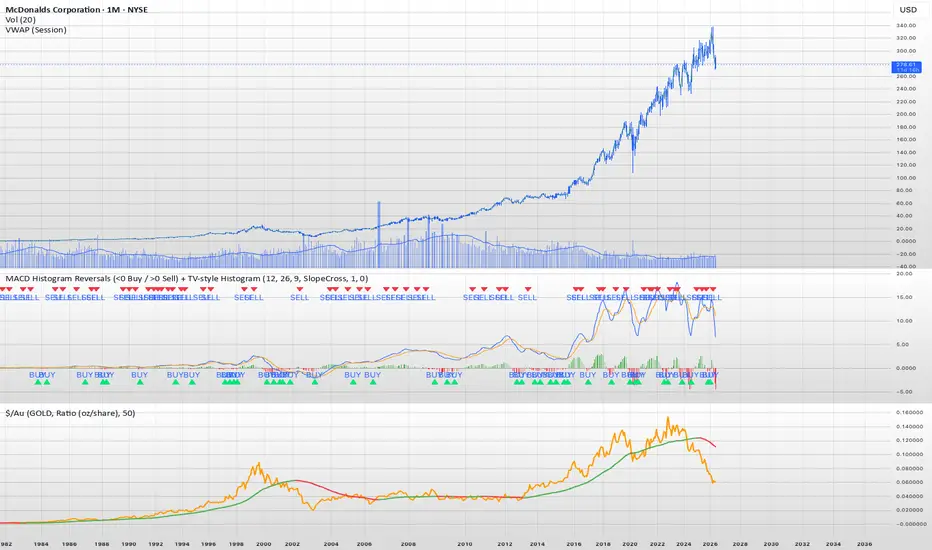932x550 pixels.
Task: Click the McDonalds Corporation chart title
Action: pos(76,10)
